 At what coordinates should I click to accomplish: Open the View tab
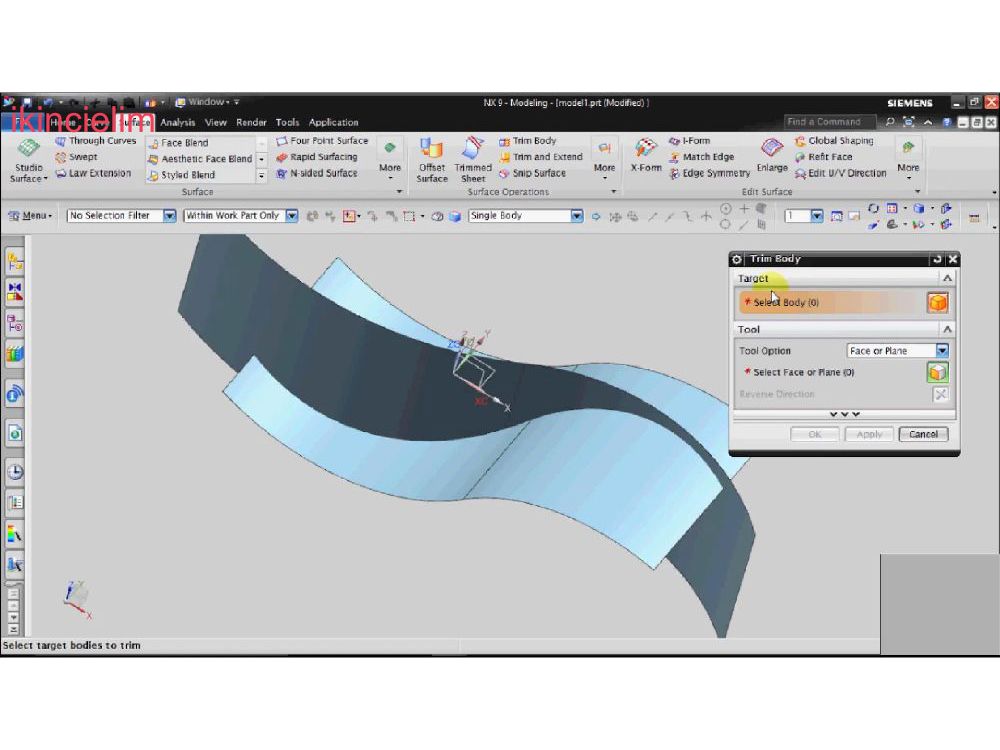coord(216,122)
